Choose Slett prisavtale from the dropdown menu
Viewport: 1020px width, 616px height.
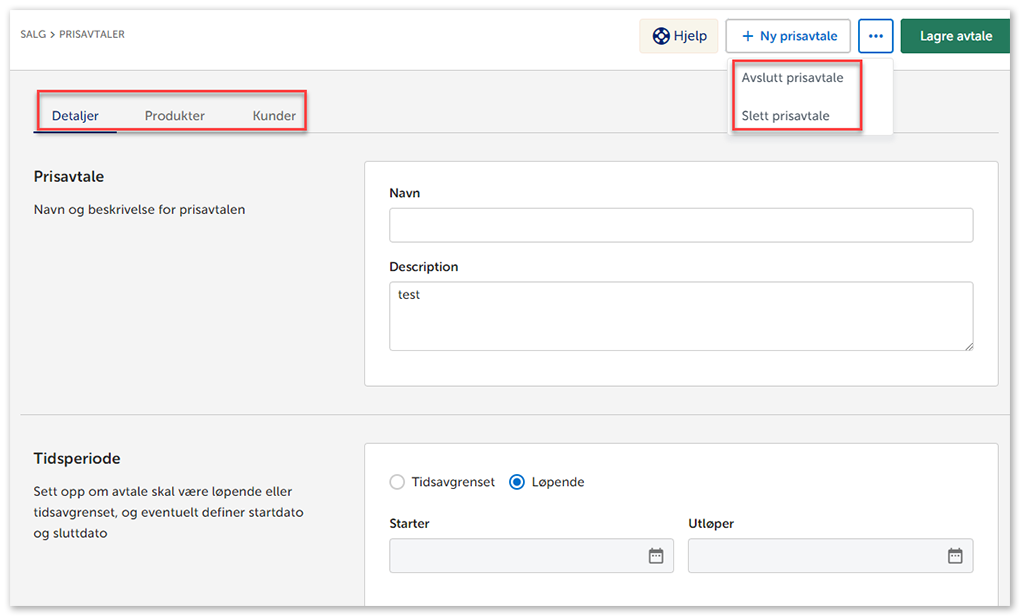pos(785,116)
